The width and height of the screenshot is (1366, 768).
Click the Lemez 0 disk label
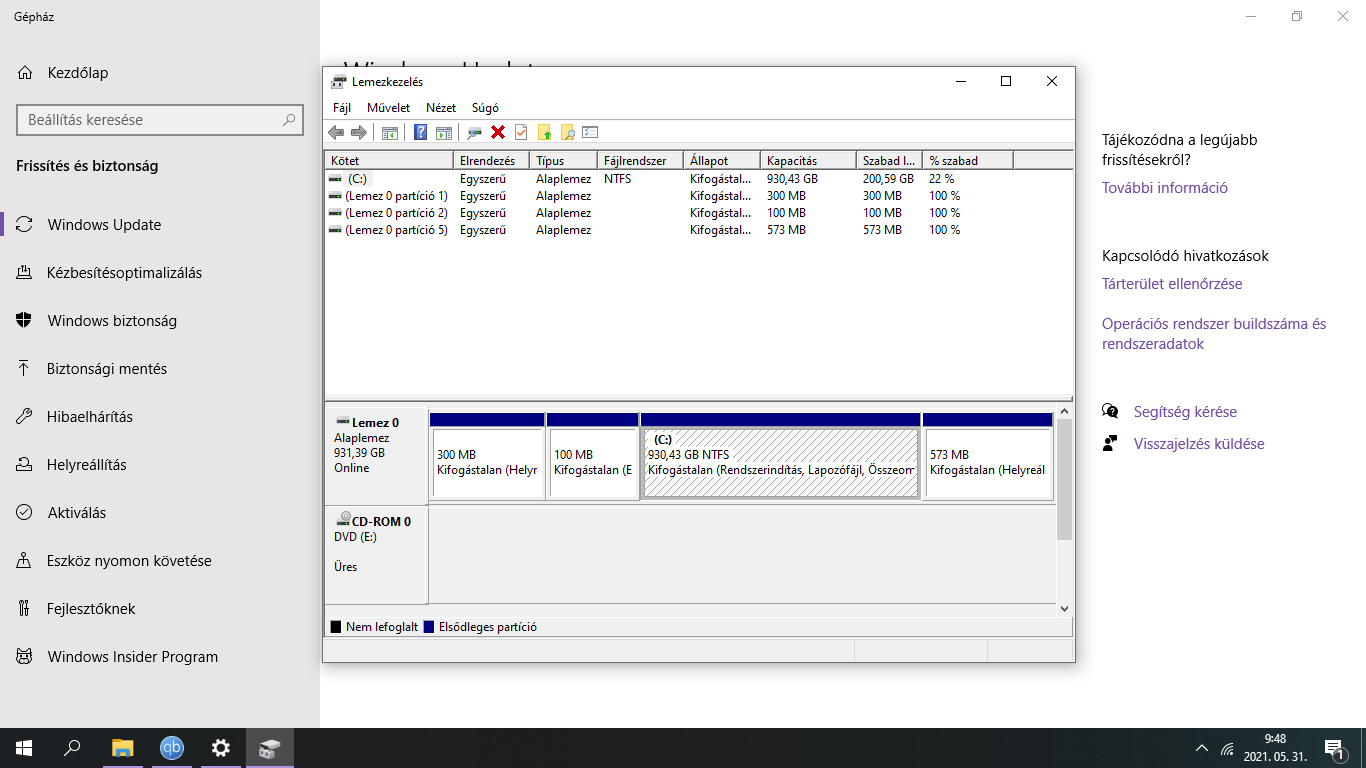[376, 455]
